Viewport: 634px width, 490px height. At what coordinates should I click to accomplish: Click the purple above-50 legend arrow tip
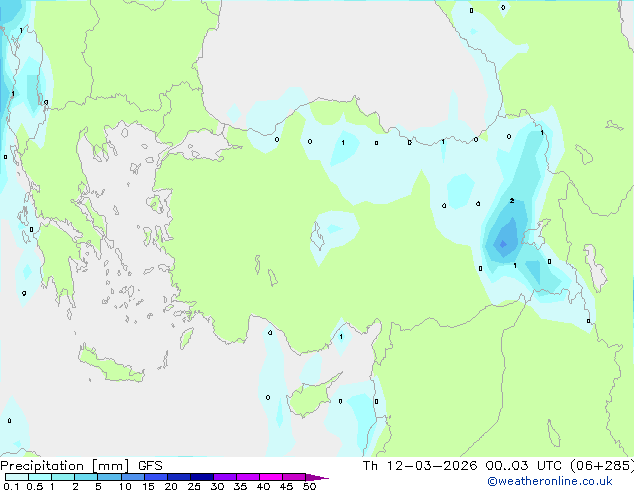(x=317, y=477)
